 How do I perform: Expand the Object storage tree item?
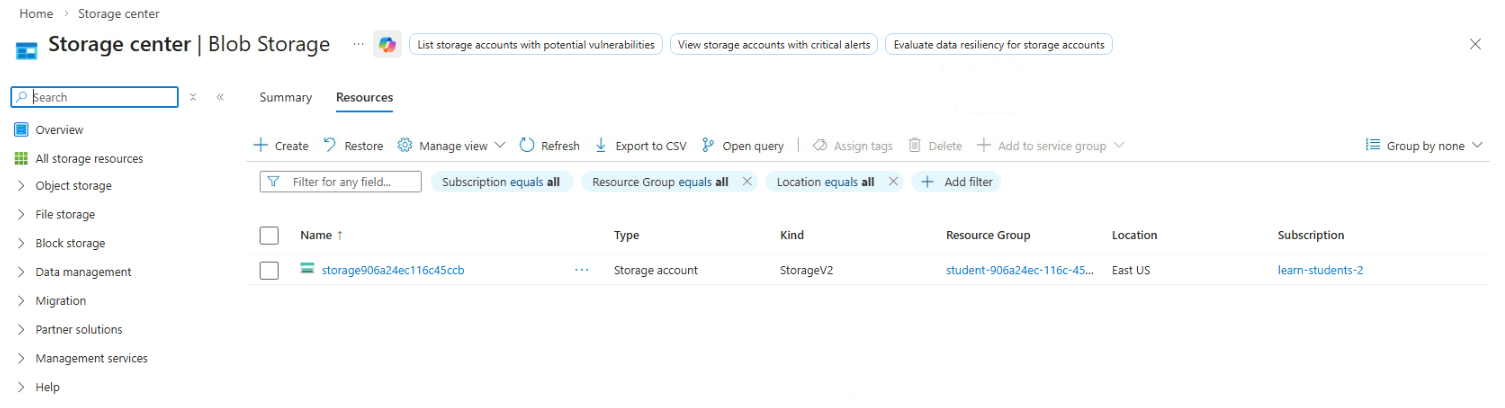[22, 186]
